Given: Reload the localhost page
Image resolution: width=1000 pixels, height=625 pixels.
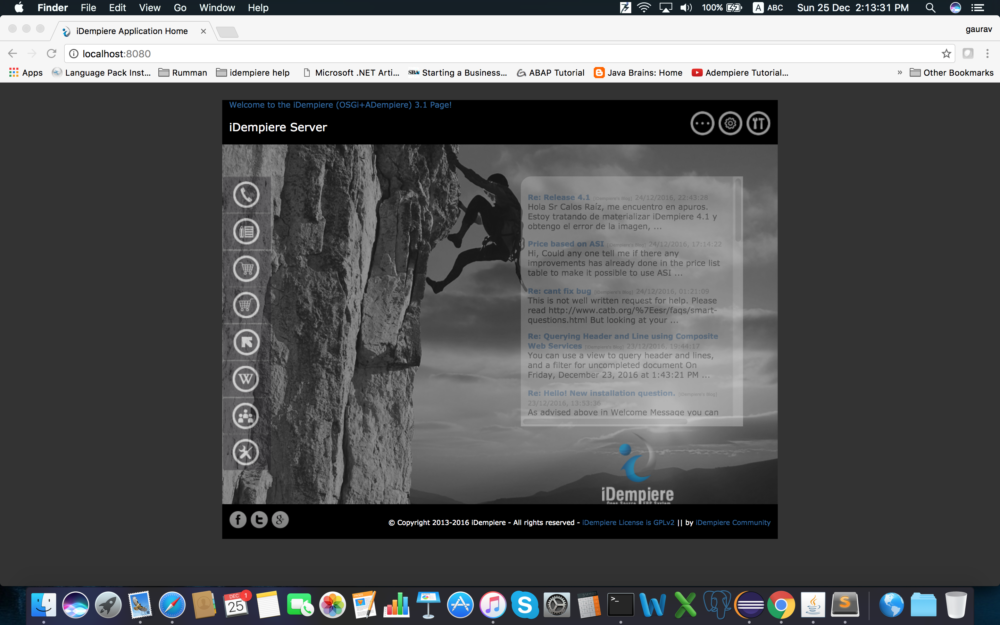Looking at the screenshot, I should click(52, 54).
